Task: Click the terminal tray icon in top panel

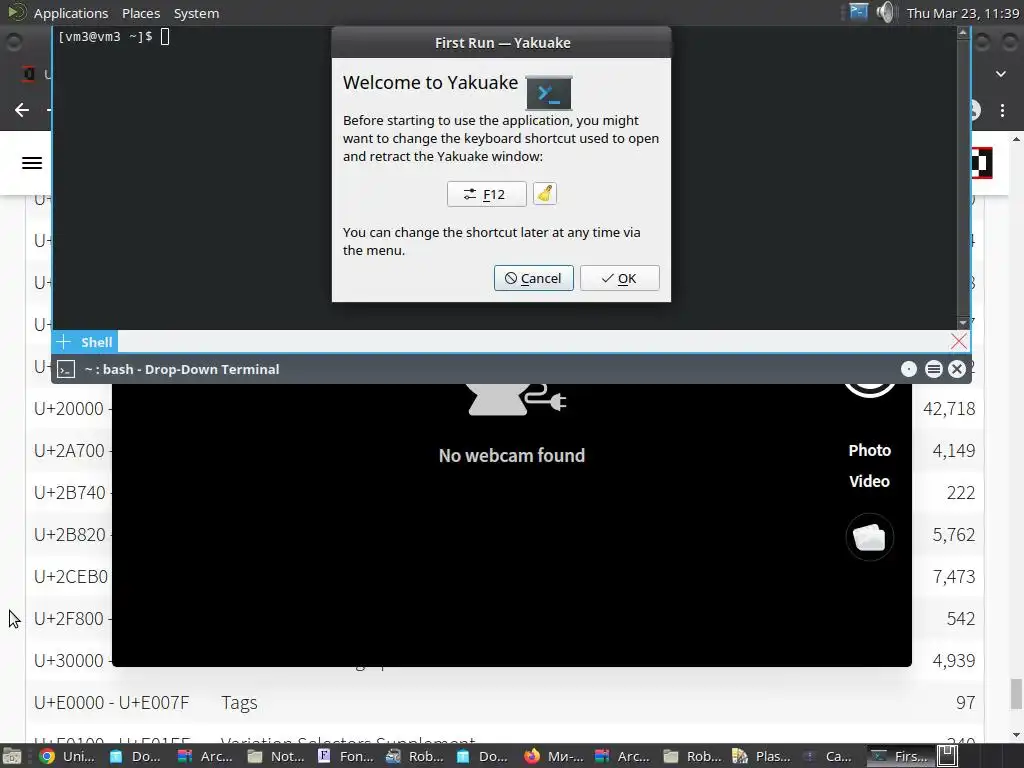Action: 858,12
